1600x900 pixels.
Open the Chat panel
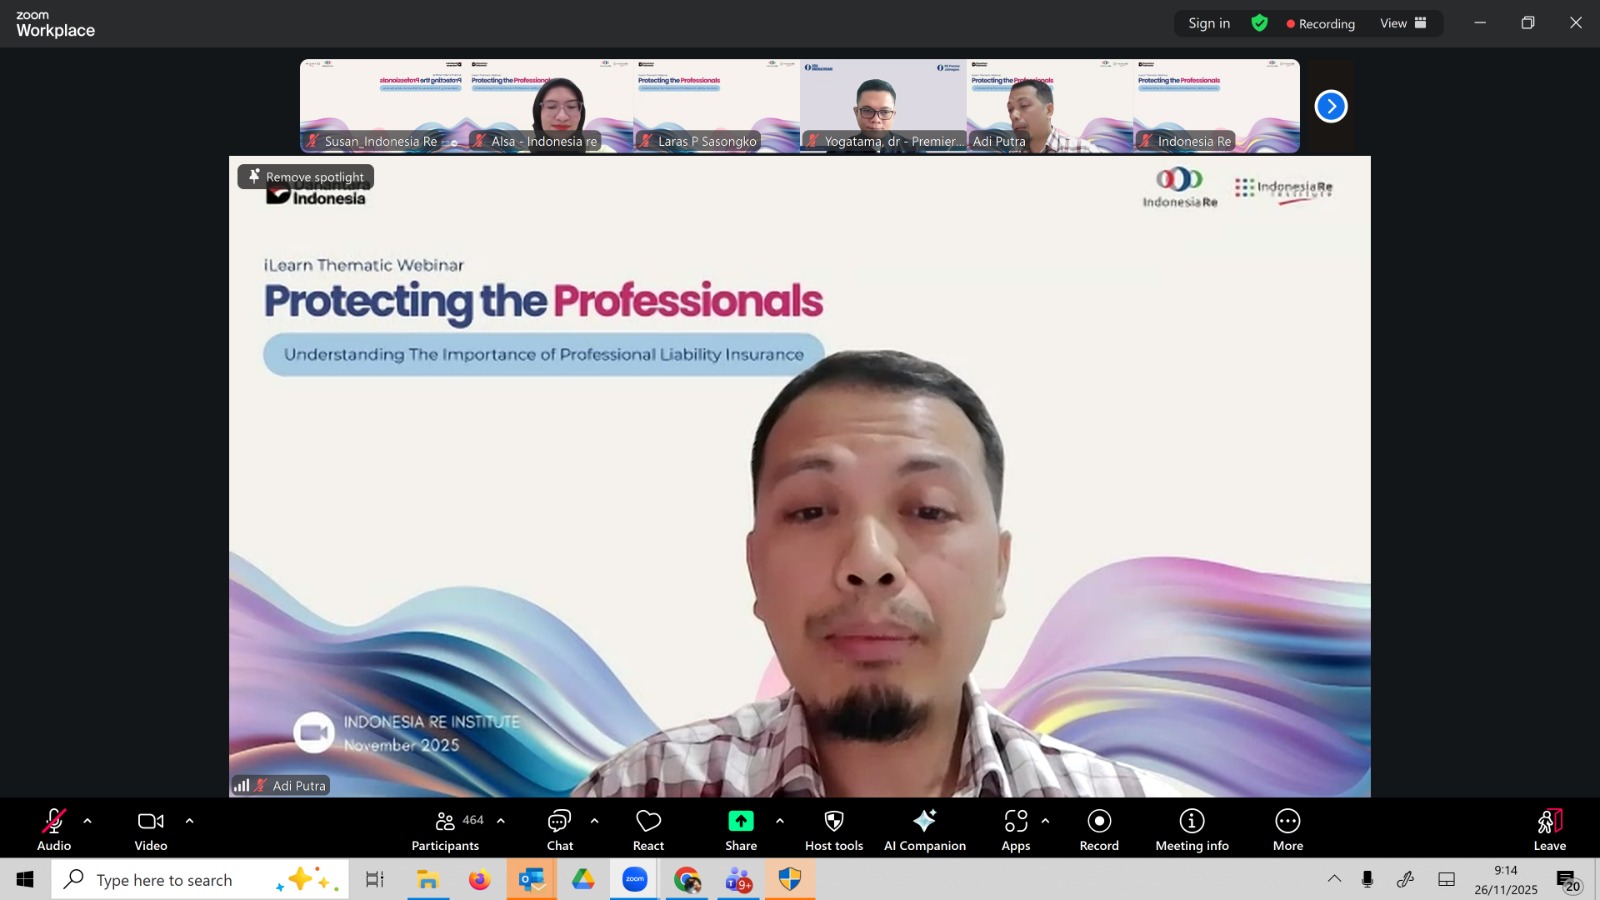[x=559, y=829]
